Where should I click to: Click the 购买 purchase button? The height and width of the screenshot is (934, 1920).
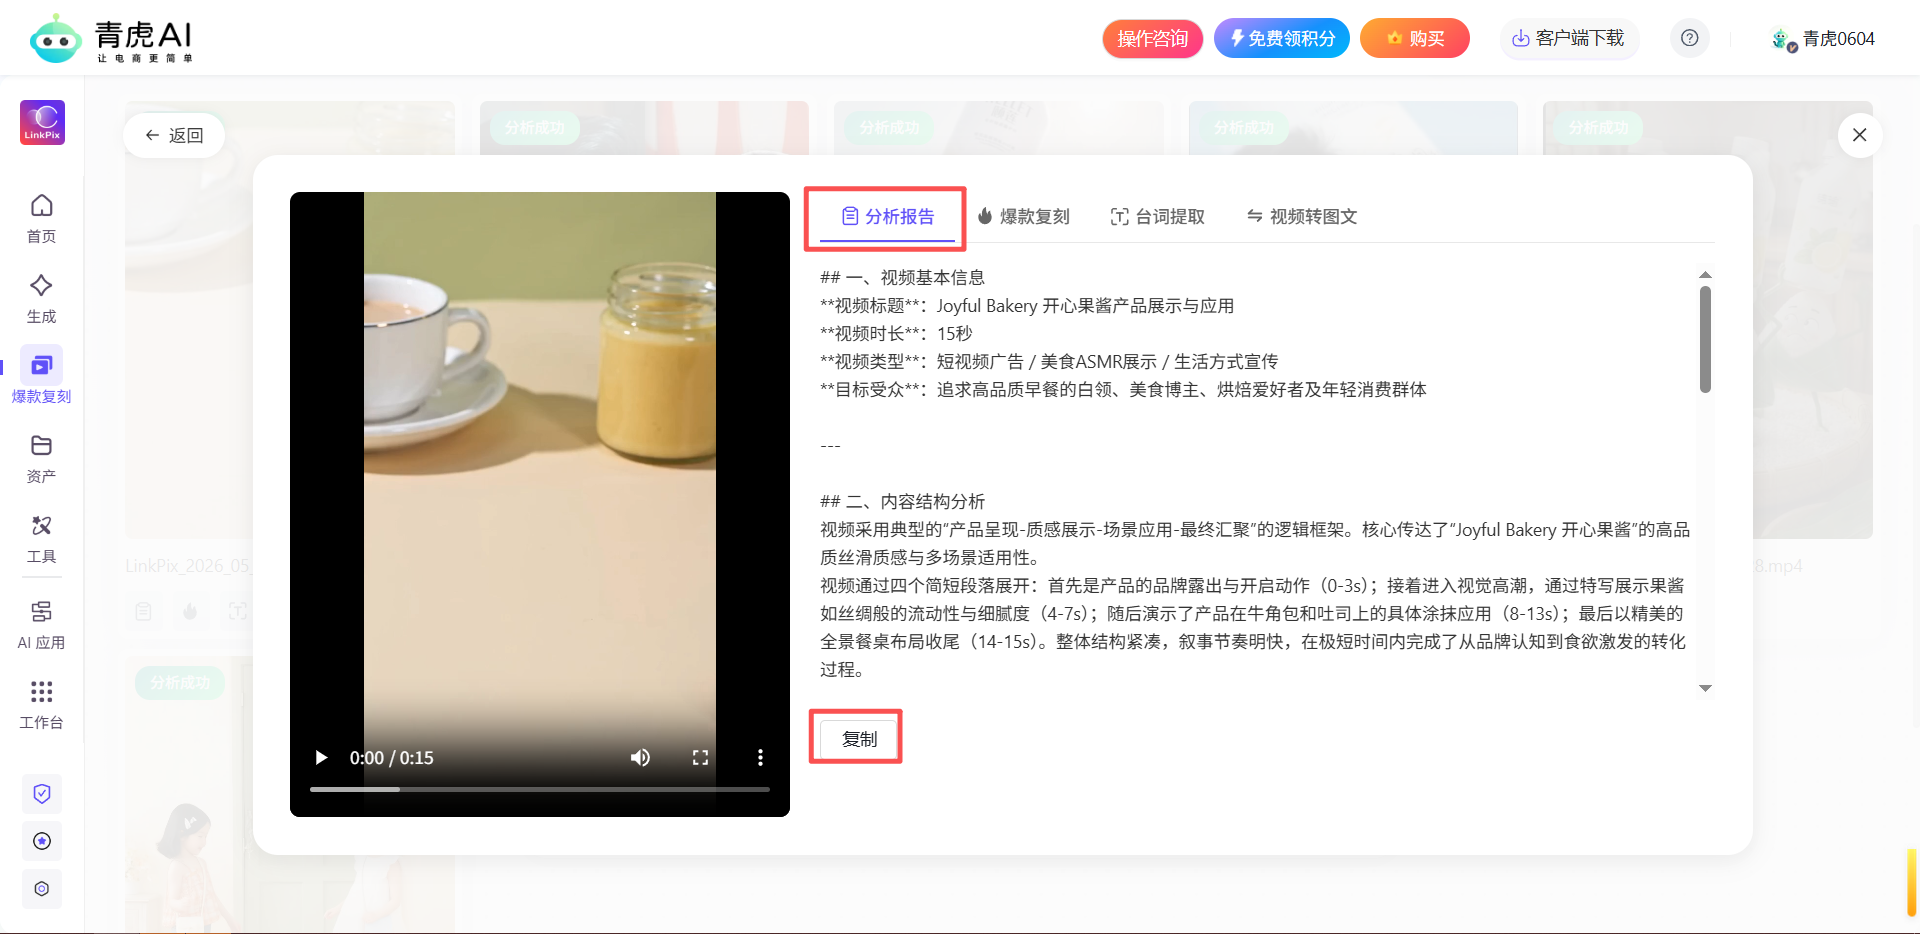1415,38
